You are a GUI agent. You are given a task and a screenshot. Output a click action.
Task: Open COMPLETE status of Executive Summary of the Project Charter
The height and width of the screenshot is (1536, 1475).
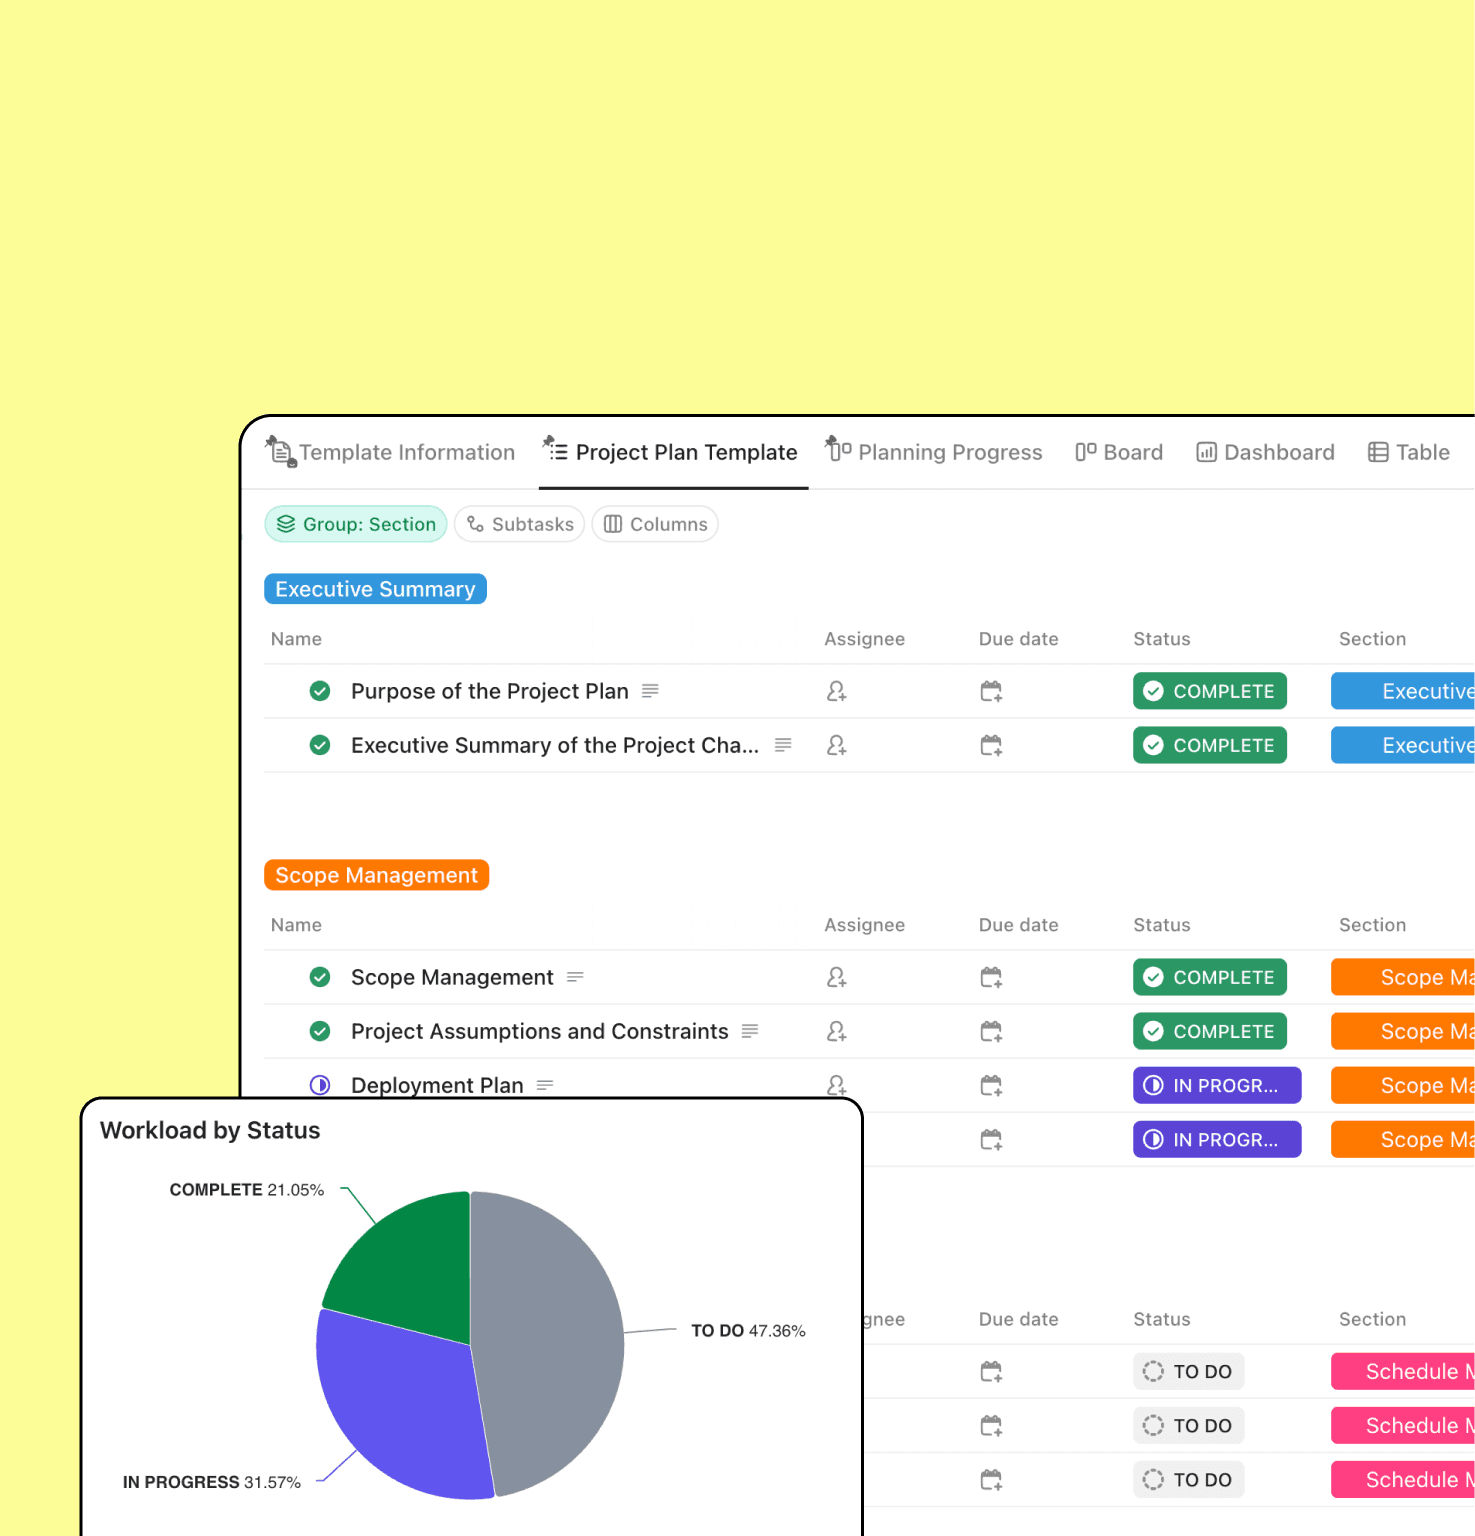[1210, 745]
